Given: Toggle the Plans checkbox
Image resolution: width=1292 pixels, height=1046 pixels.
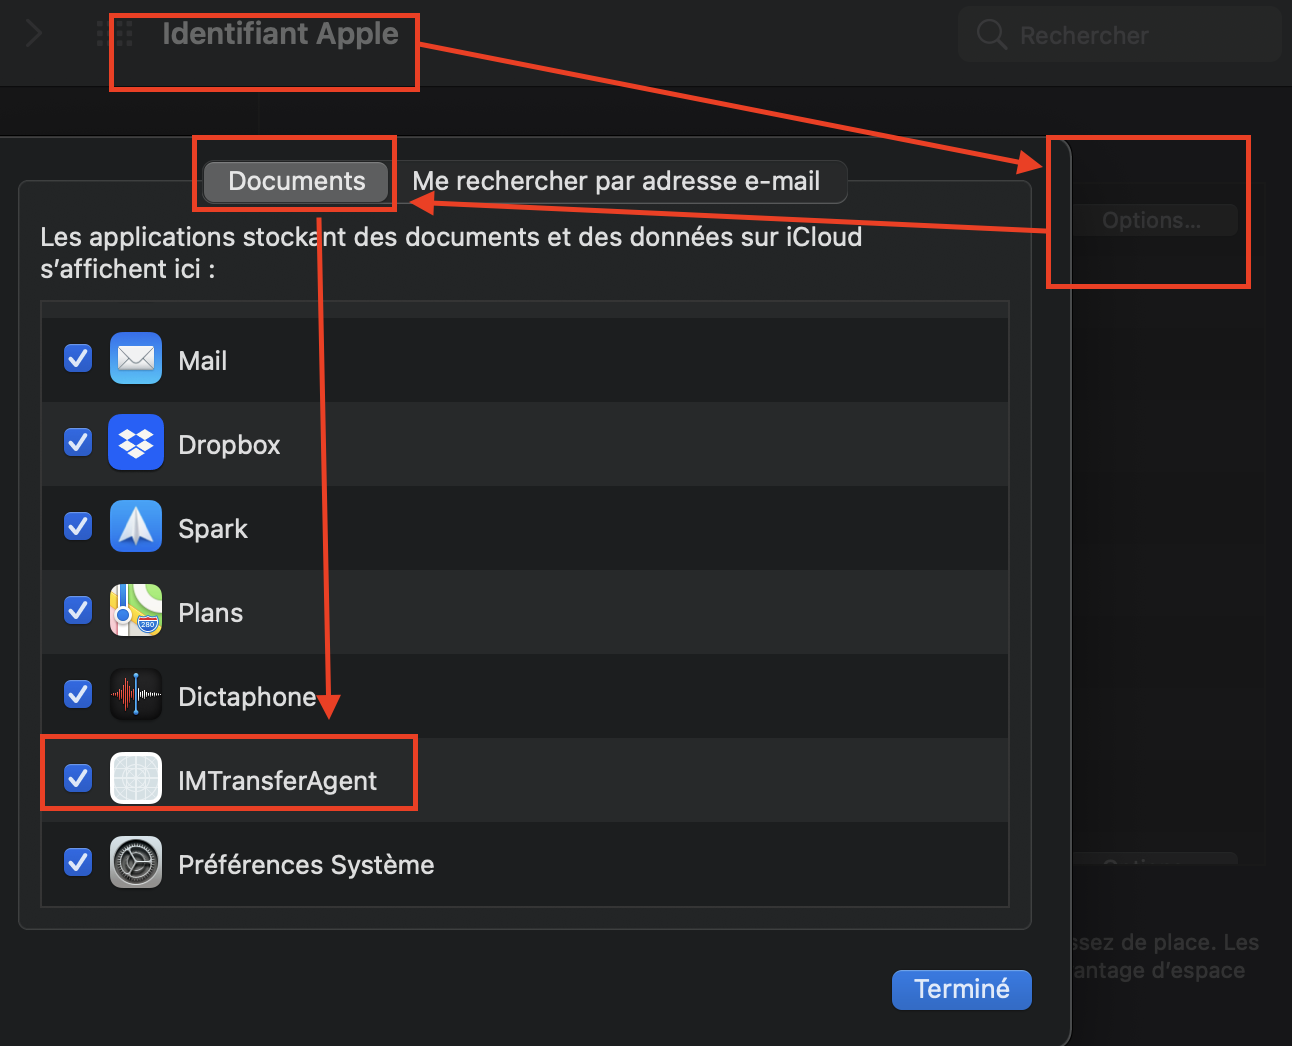Looking at the screenshot, I should tap(78, 610).
